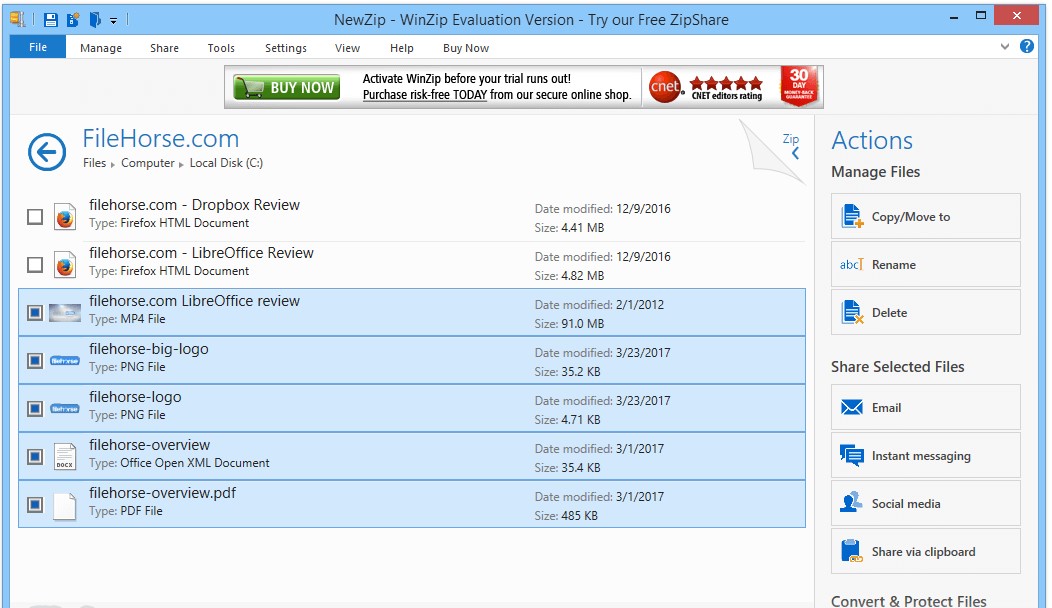The width and height of the screenshot is (1052, 608).
Task: Follow the Purchase risk-free TODAY link
Action: (425, 95)
